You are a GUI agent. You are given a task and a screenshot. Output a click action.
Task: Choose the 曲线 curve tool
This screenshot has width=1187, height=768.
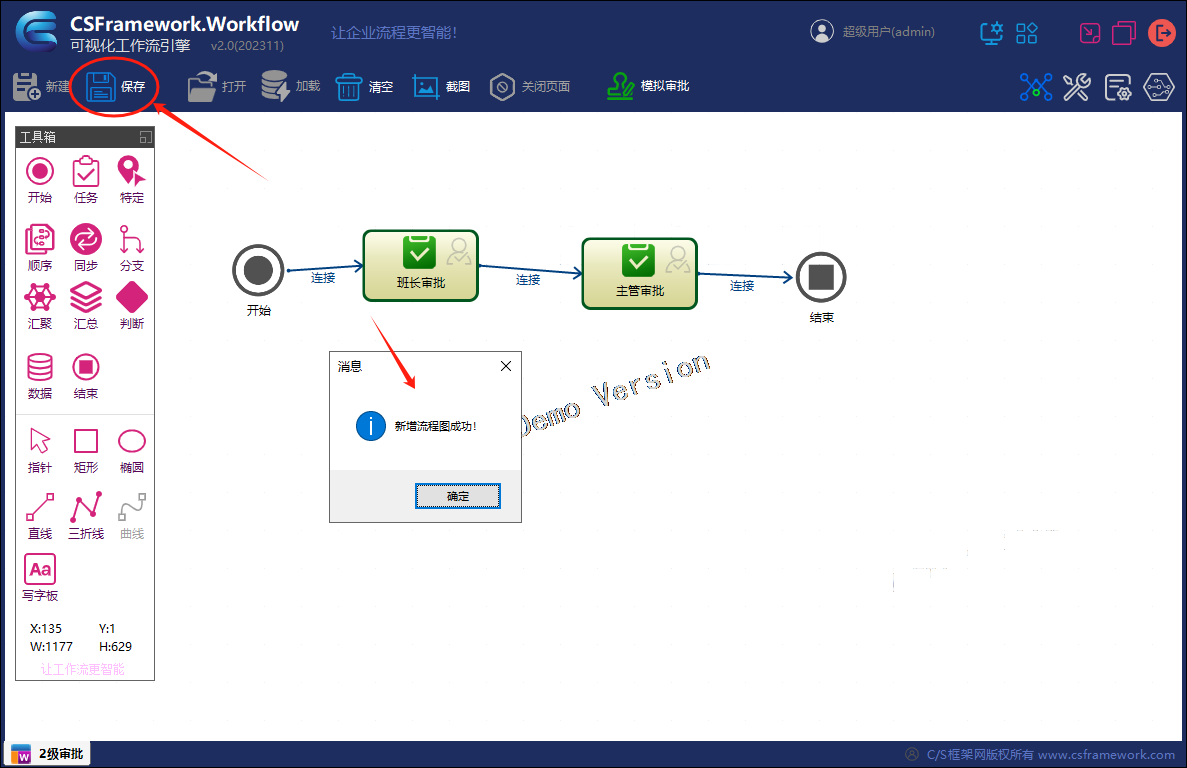point(132,516)
